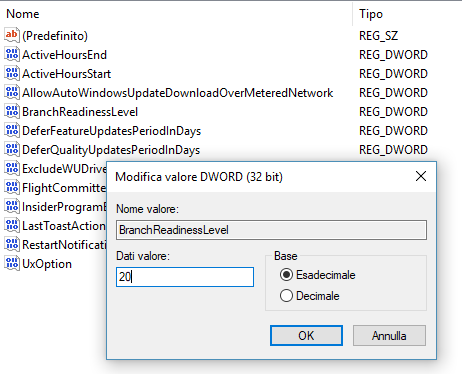
Task: Click into the Dati valore input field
Action: 185,277
